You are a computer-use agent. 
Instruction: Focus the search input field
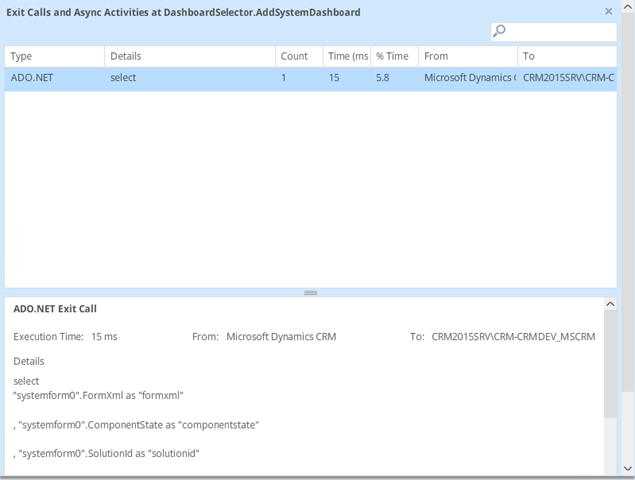pos(560,32)
